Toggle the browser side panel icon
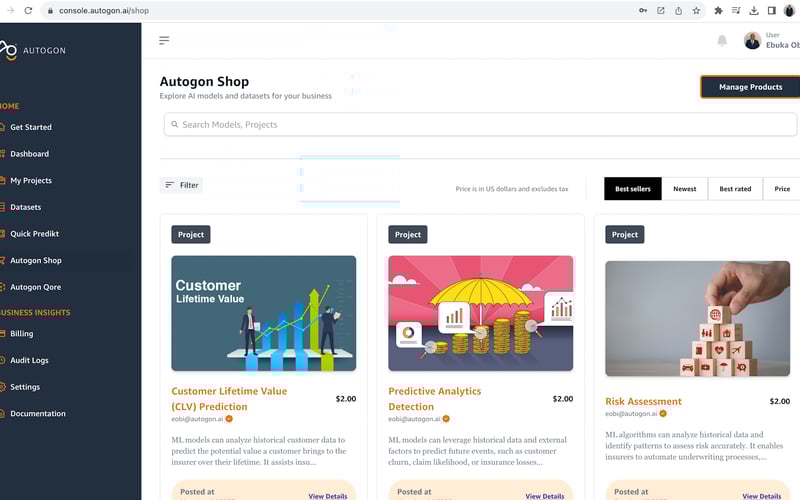Image resolution: width=800 pixels, height=500 pixels. pyautogui.click(x=772, y=10)
